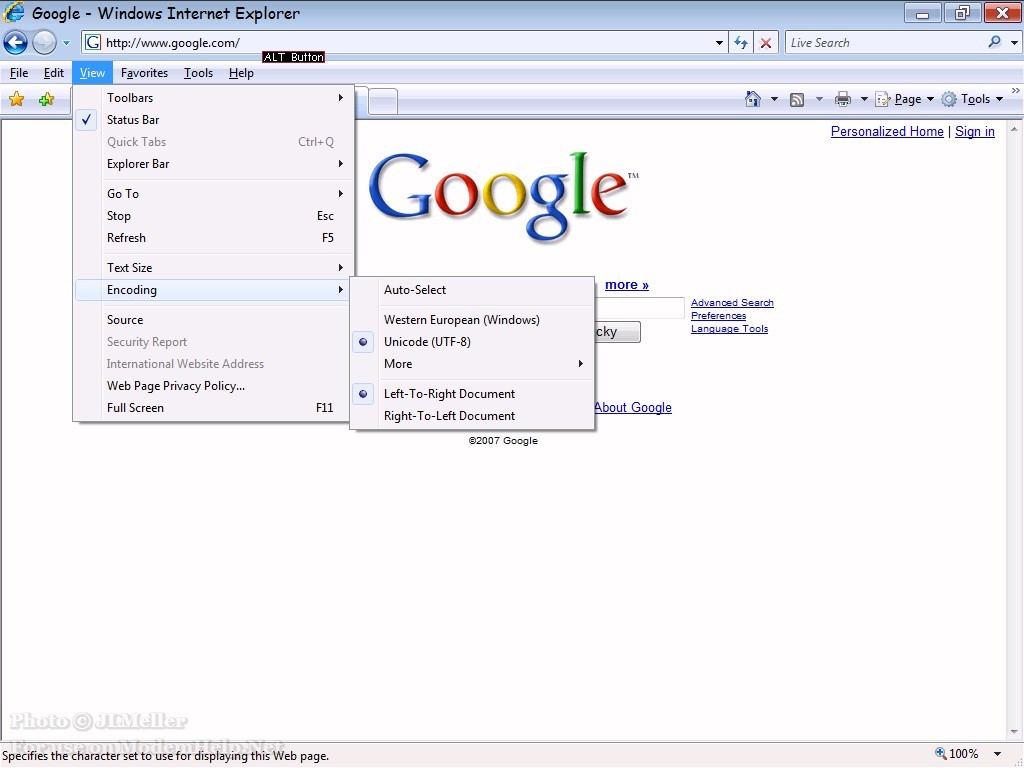Expand the Go To submenu
The height and width of the screenshot is (768, 1024).
point(213,194)
